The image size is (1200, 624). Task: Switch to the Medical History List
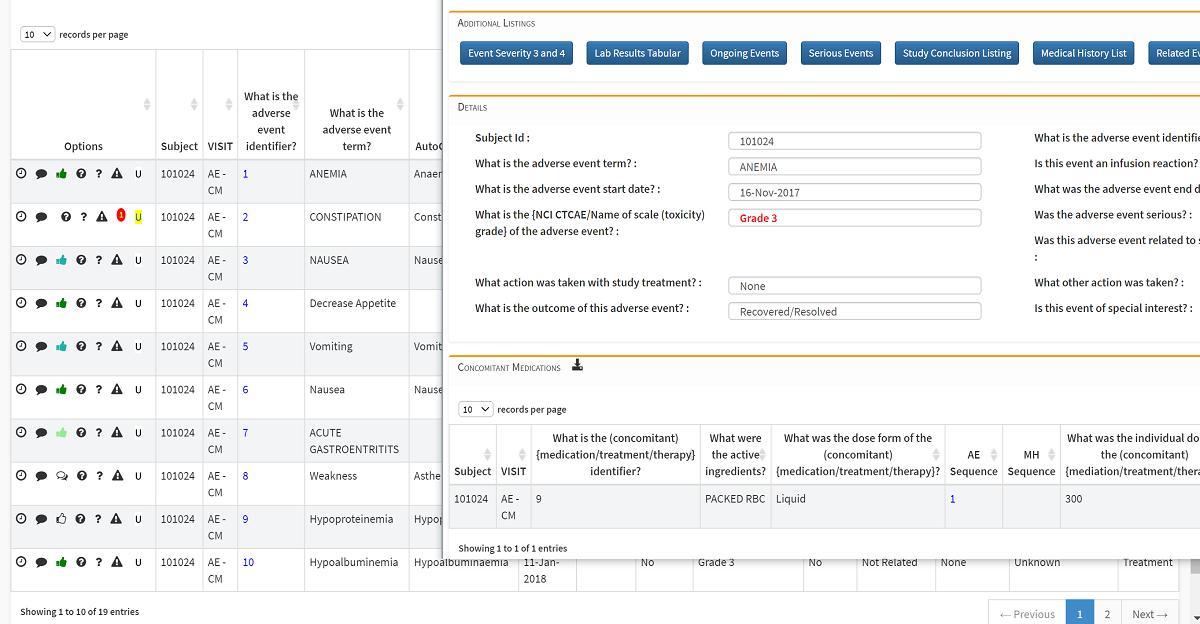[x=1083, y=53]
